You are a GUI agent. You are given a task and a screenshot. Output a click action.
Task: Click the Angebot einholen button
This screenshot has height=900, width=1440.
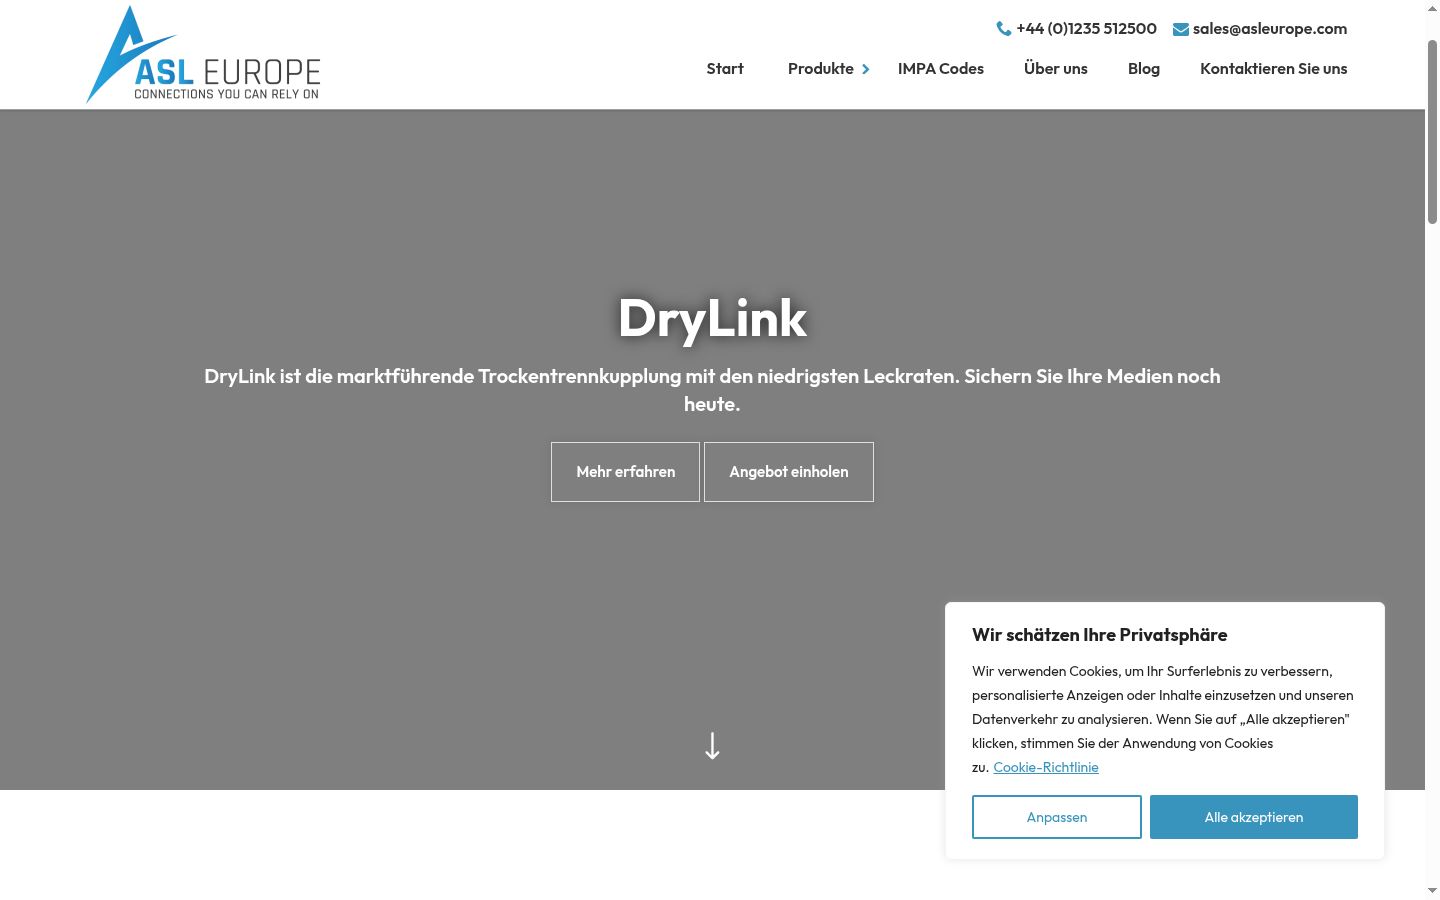789,472
